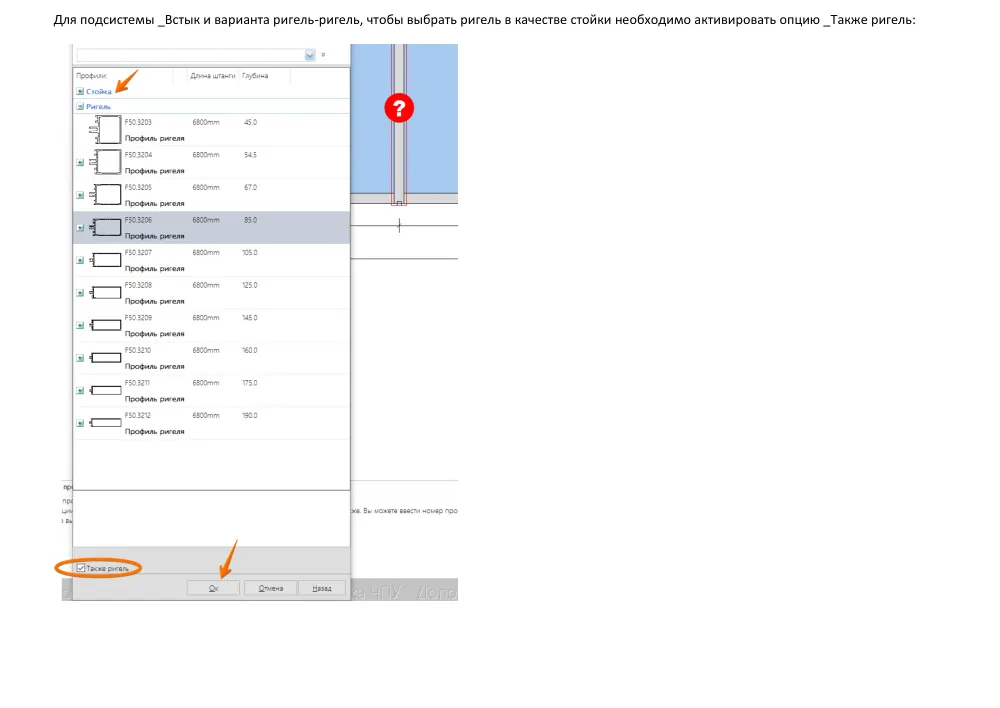
Task: Select the F50.3207 profile name
Action: (138, 253)
